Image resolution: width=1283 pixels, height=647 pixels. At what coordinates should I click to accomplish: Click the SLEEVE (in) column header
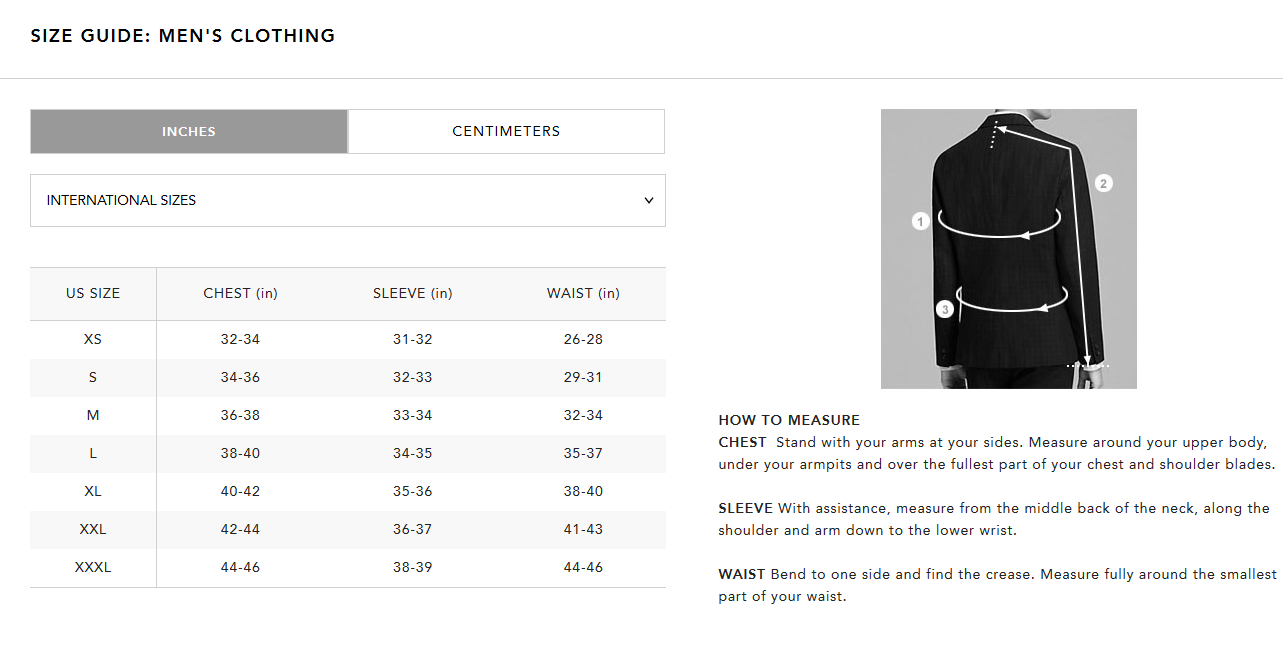(x=412, y=294)
